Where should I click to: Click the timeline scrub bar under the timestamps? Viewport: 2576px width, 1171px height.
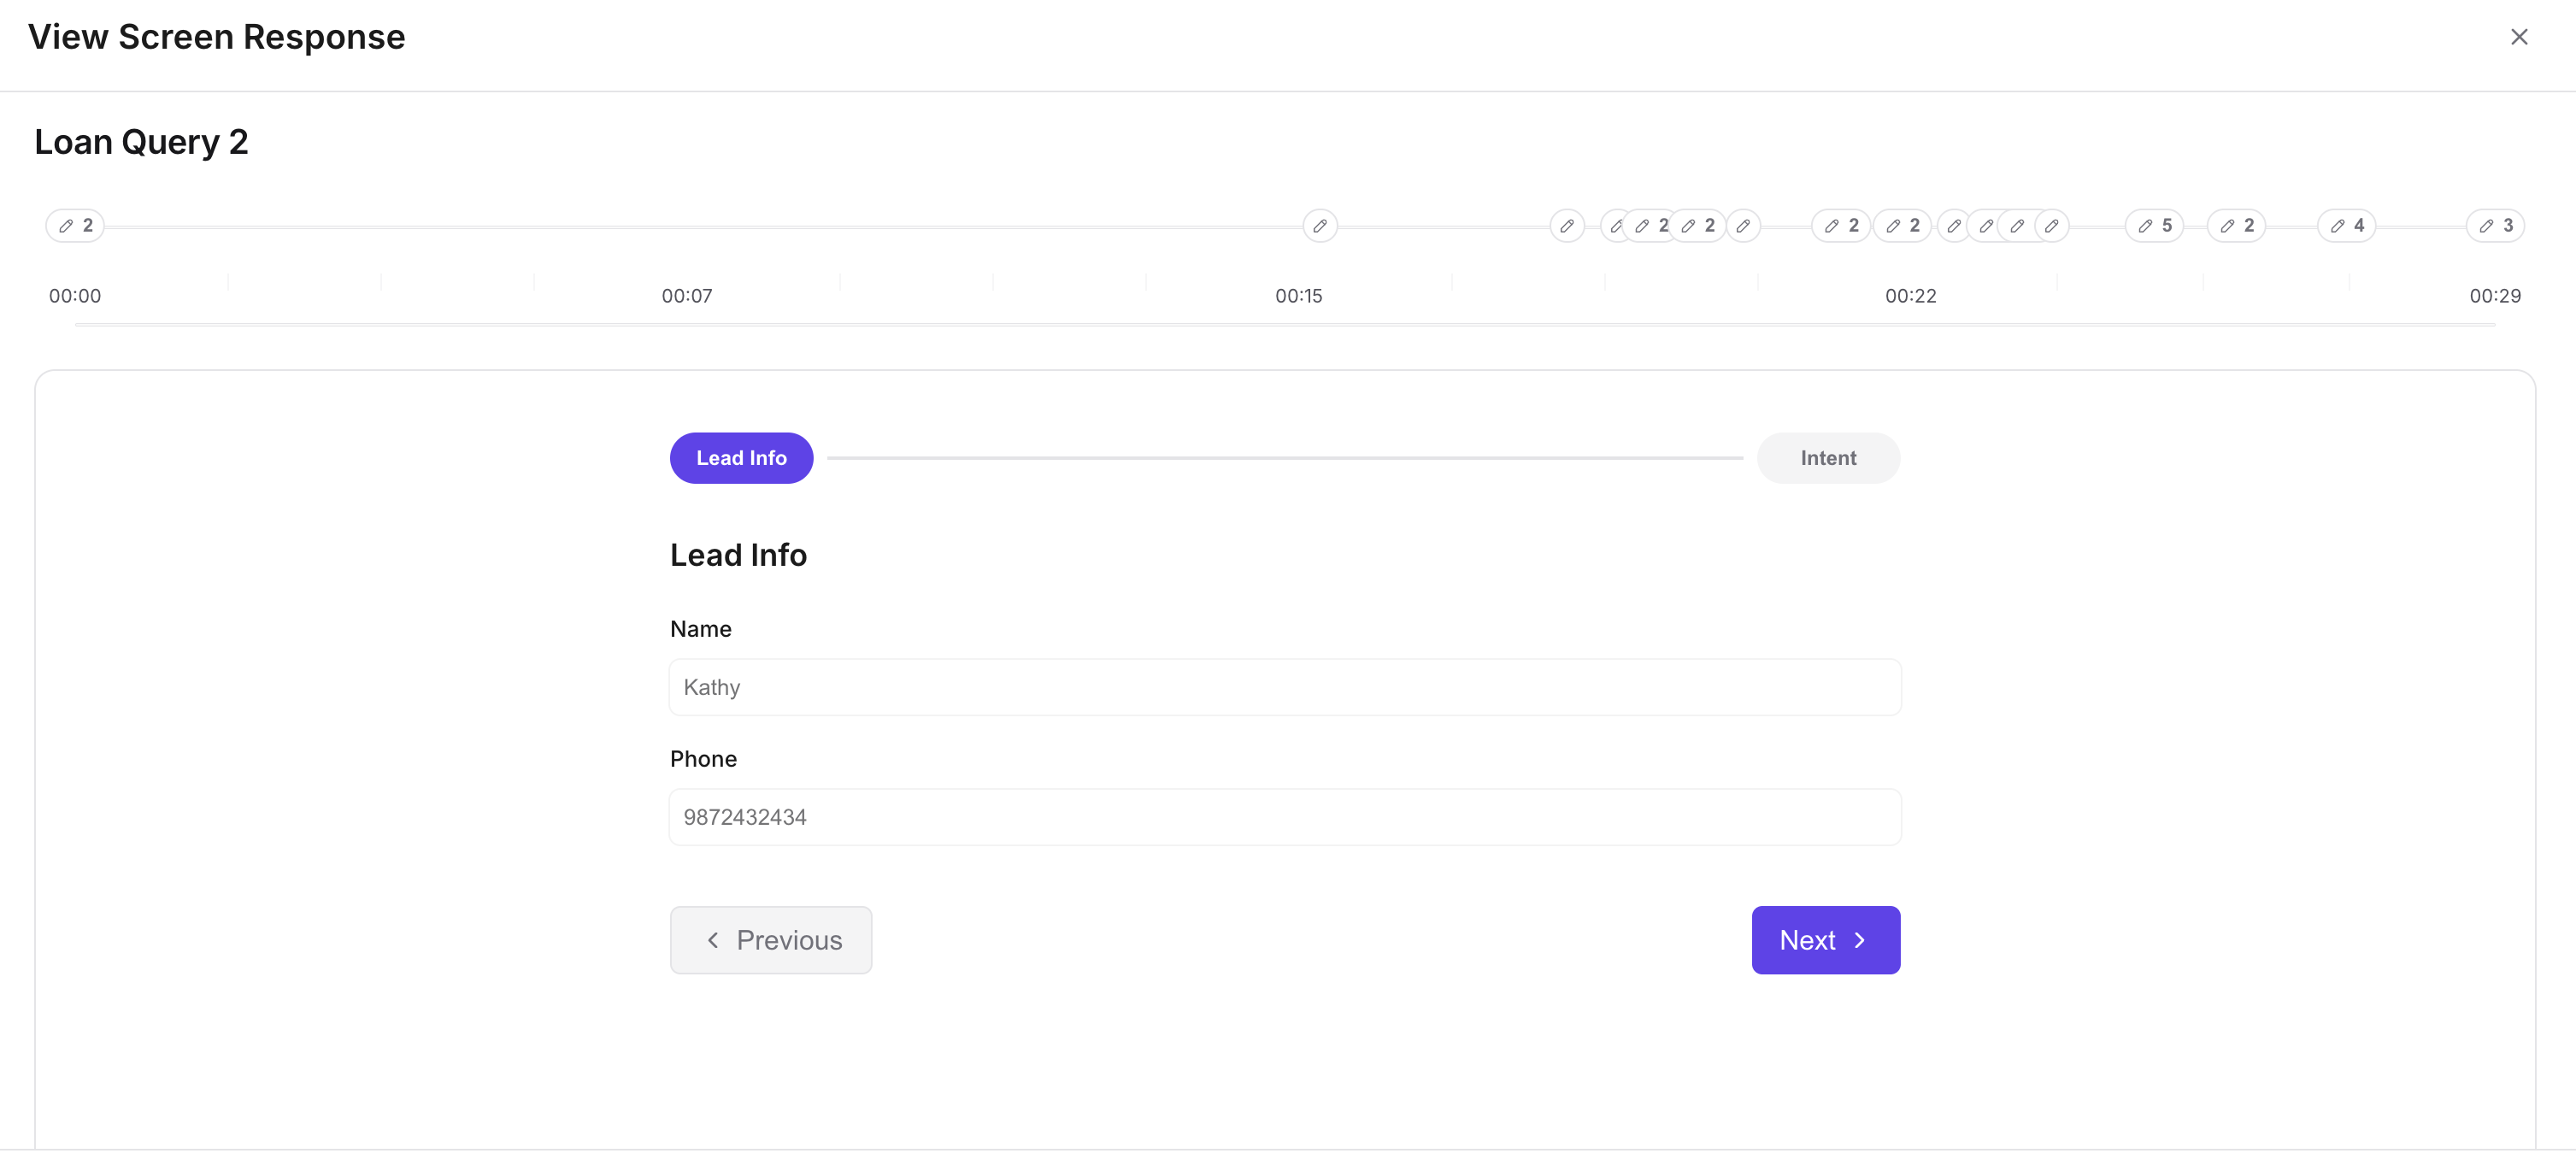(x=1285, y=324)
